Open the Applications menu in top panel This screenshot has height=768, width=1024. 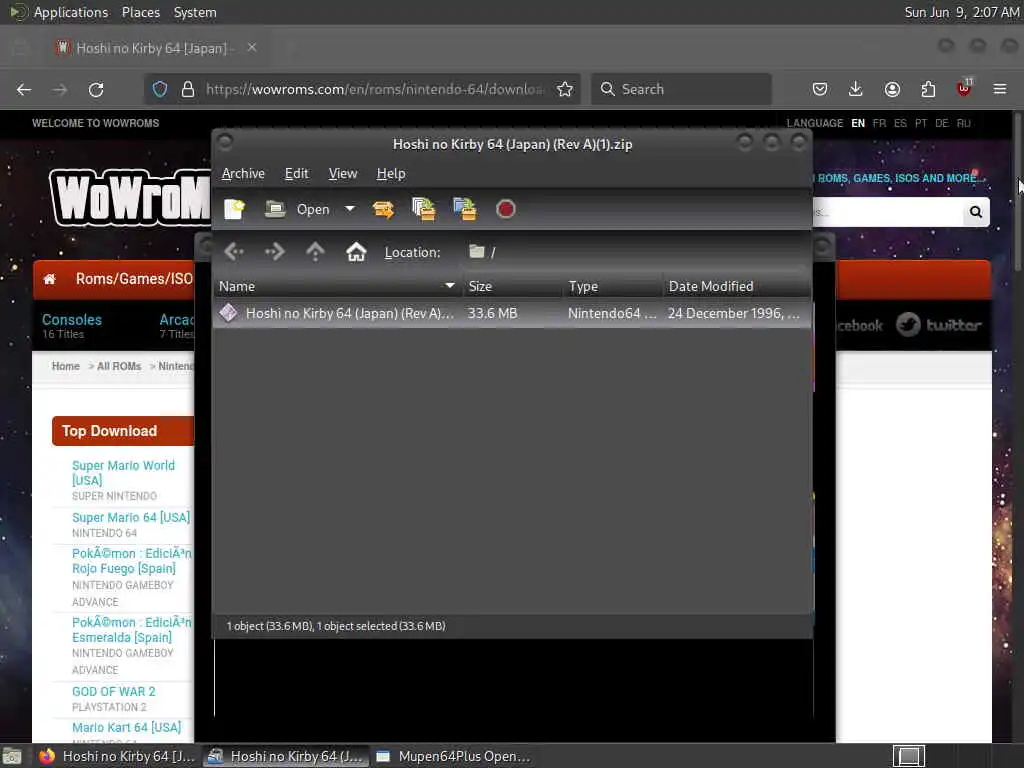point(71,12)
